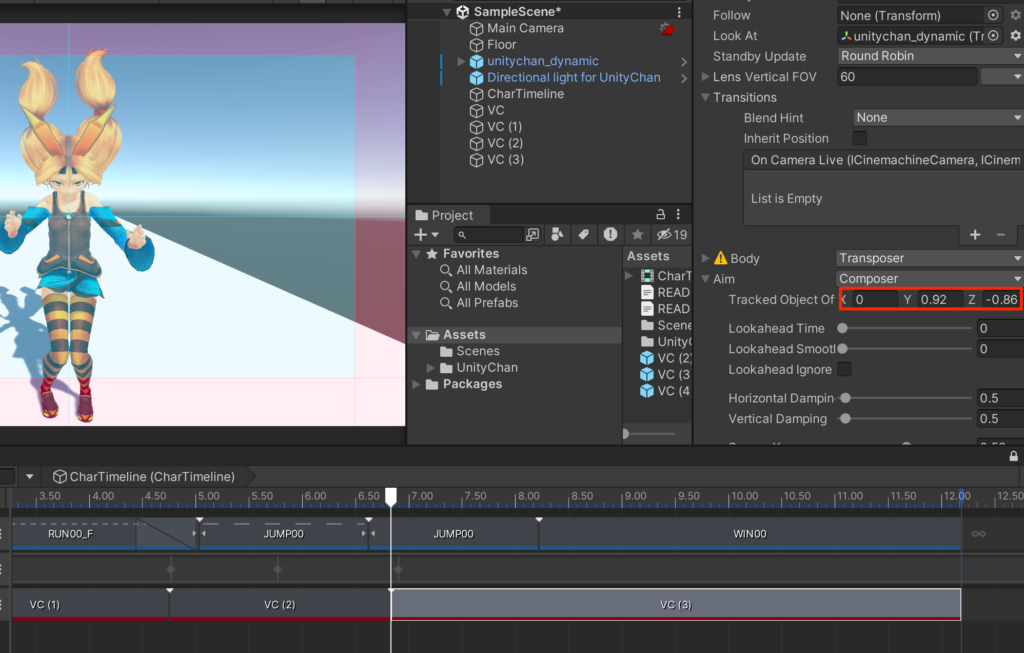Screen dimensions: 1024x653
Task: Click the Lens Vertical FOV value field
Action: [907, 76]
